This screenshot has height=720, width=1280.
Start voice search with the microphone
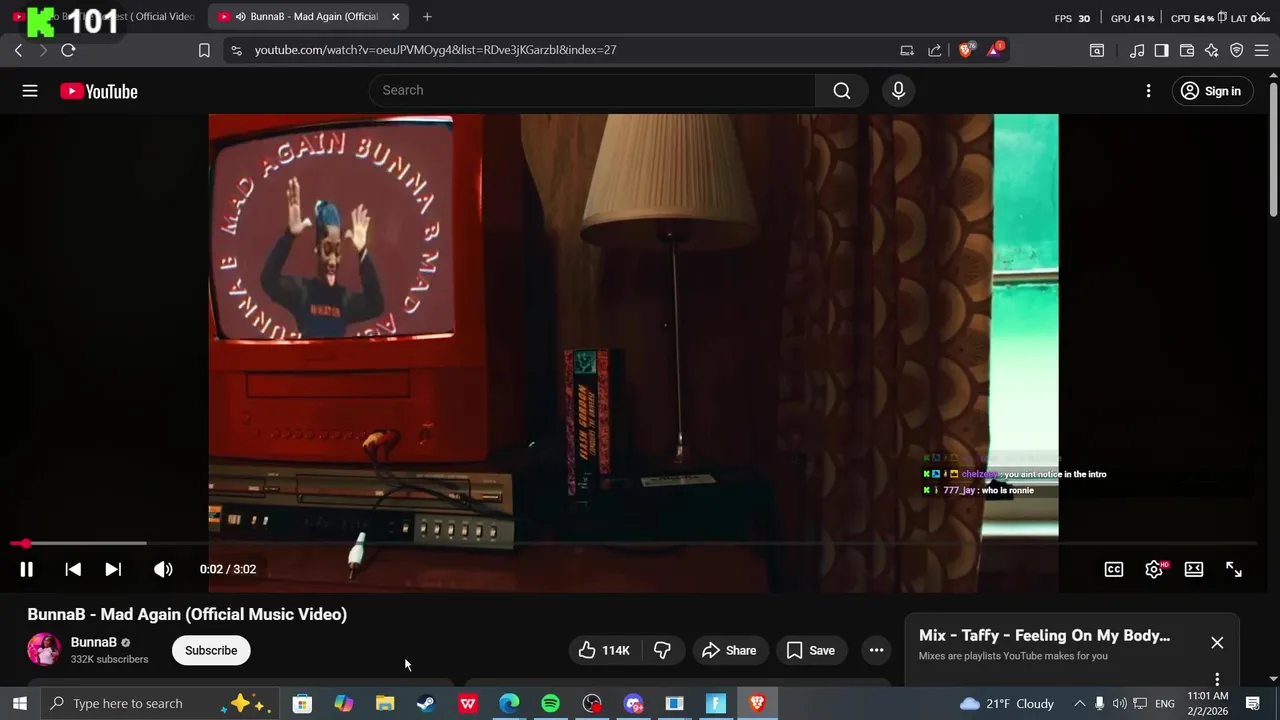[898, 91]
